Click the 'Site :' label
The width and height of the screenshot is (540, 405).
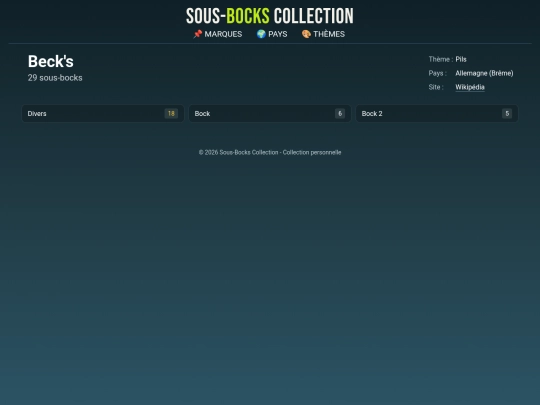tap(436, 87)
